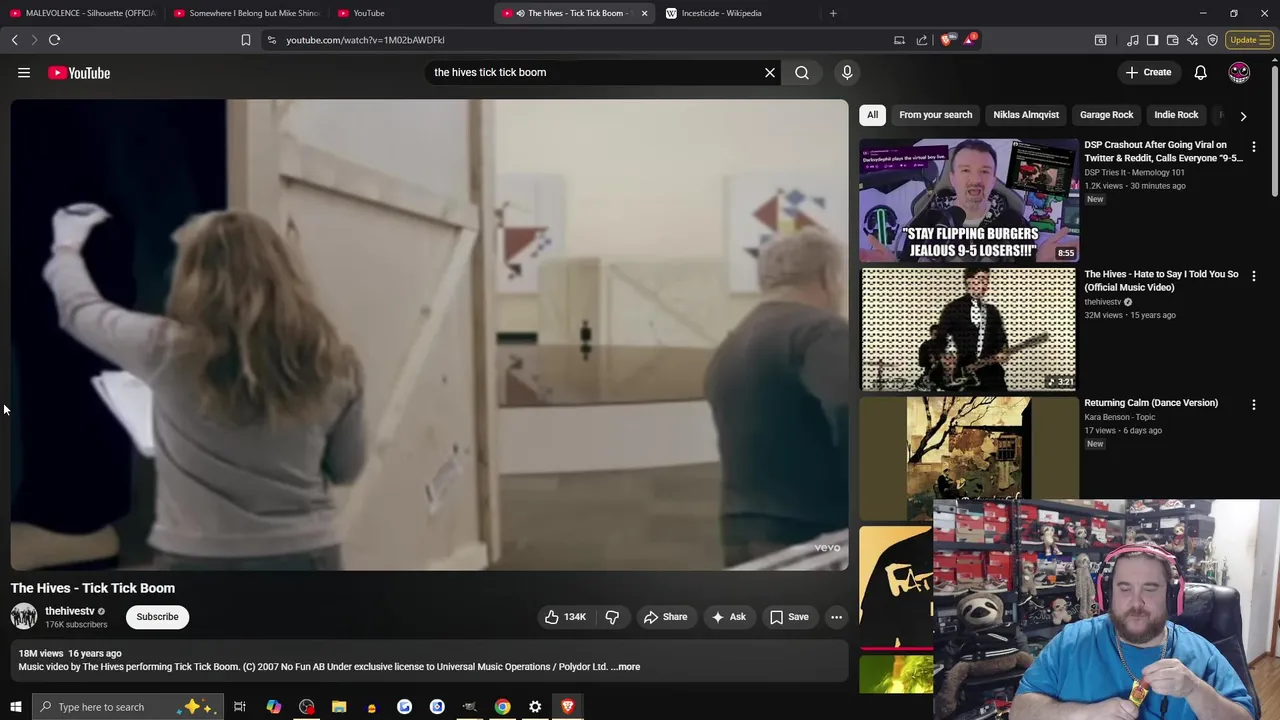1280x720 pixels.
Task: Open options menu for Returning Calm video
Action: click(x=1254, y=405)
